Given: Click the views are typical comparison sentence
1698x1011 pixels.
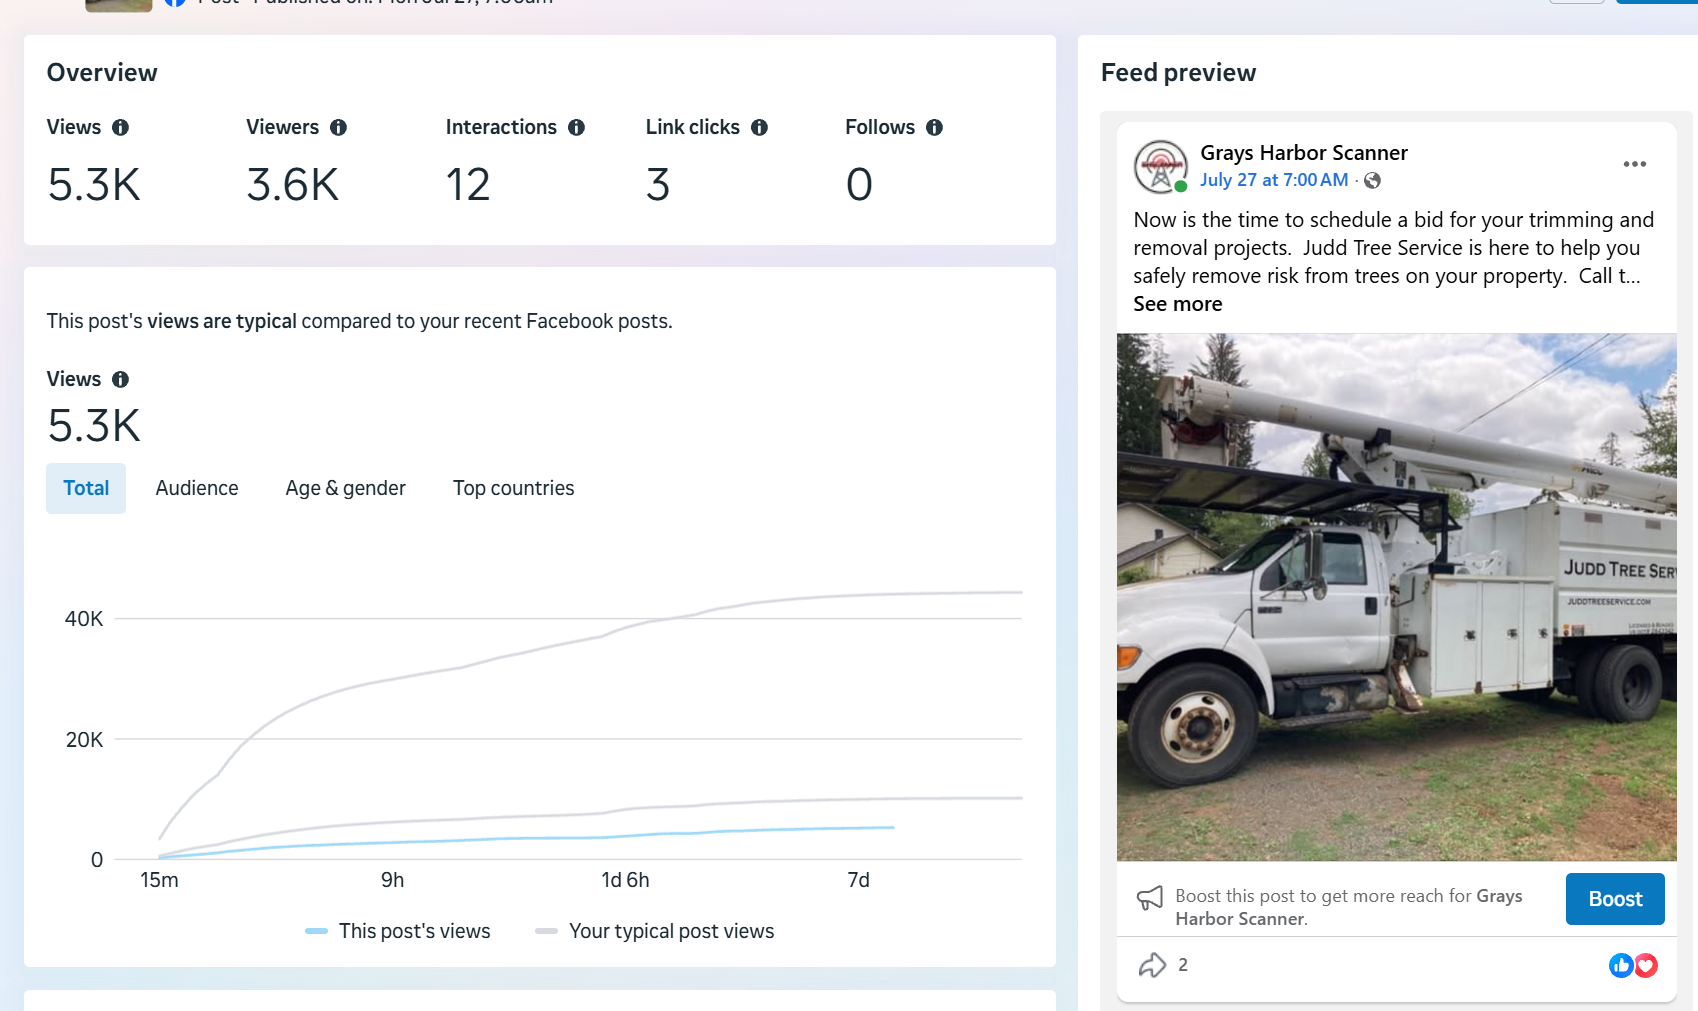Looking at the screenshot, I should point(359,321).
